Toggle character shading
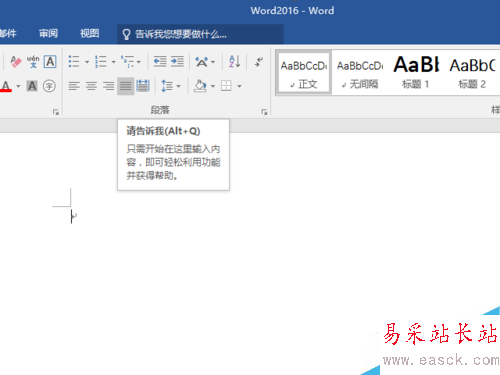This screenshot has height=375, width=500. pos(32,86)
